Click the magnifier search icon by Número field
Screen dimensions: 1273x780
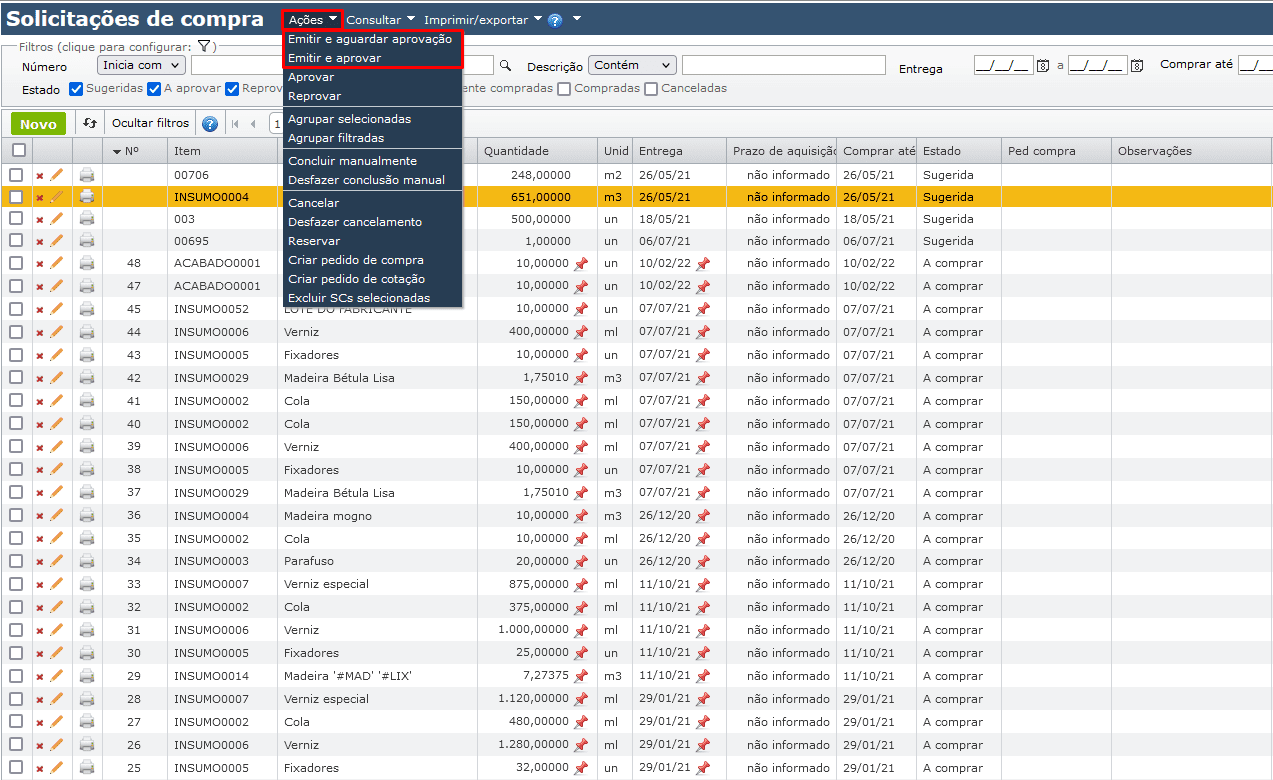[505, 65]
